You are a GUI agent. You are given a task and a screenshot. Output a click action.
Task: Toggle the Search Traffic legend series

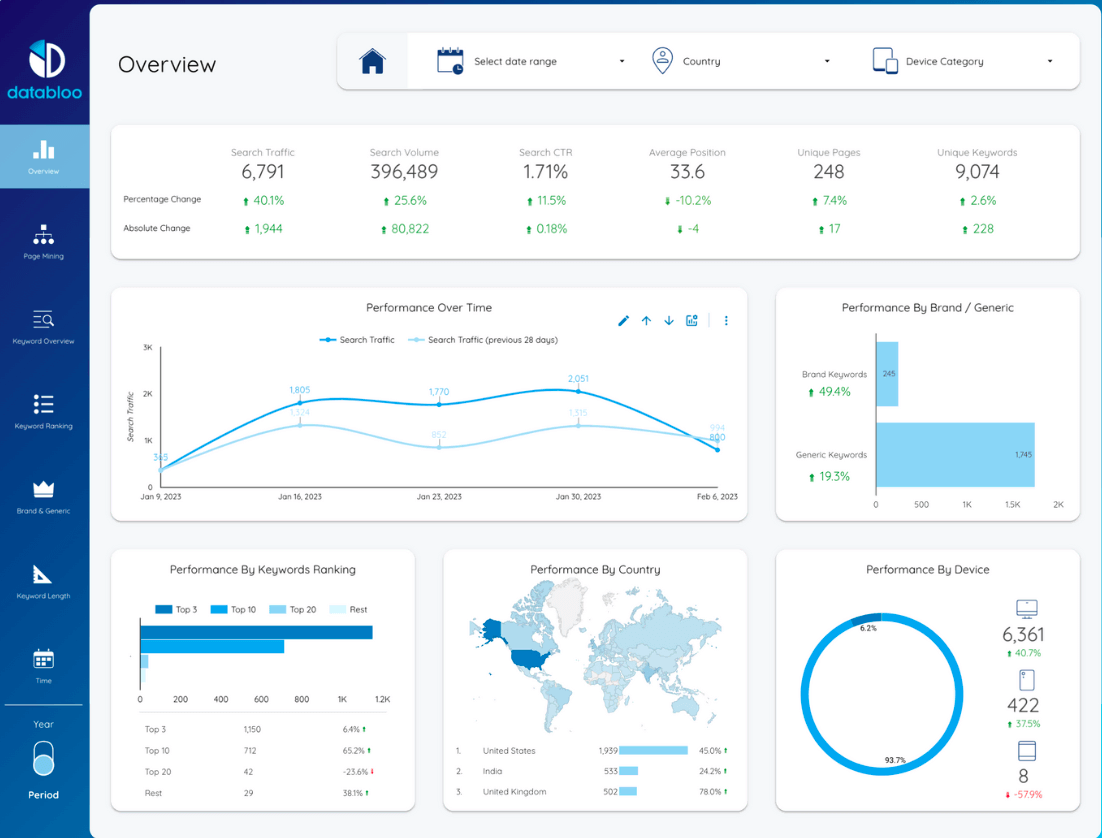click(x=357, y=340)
